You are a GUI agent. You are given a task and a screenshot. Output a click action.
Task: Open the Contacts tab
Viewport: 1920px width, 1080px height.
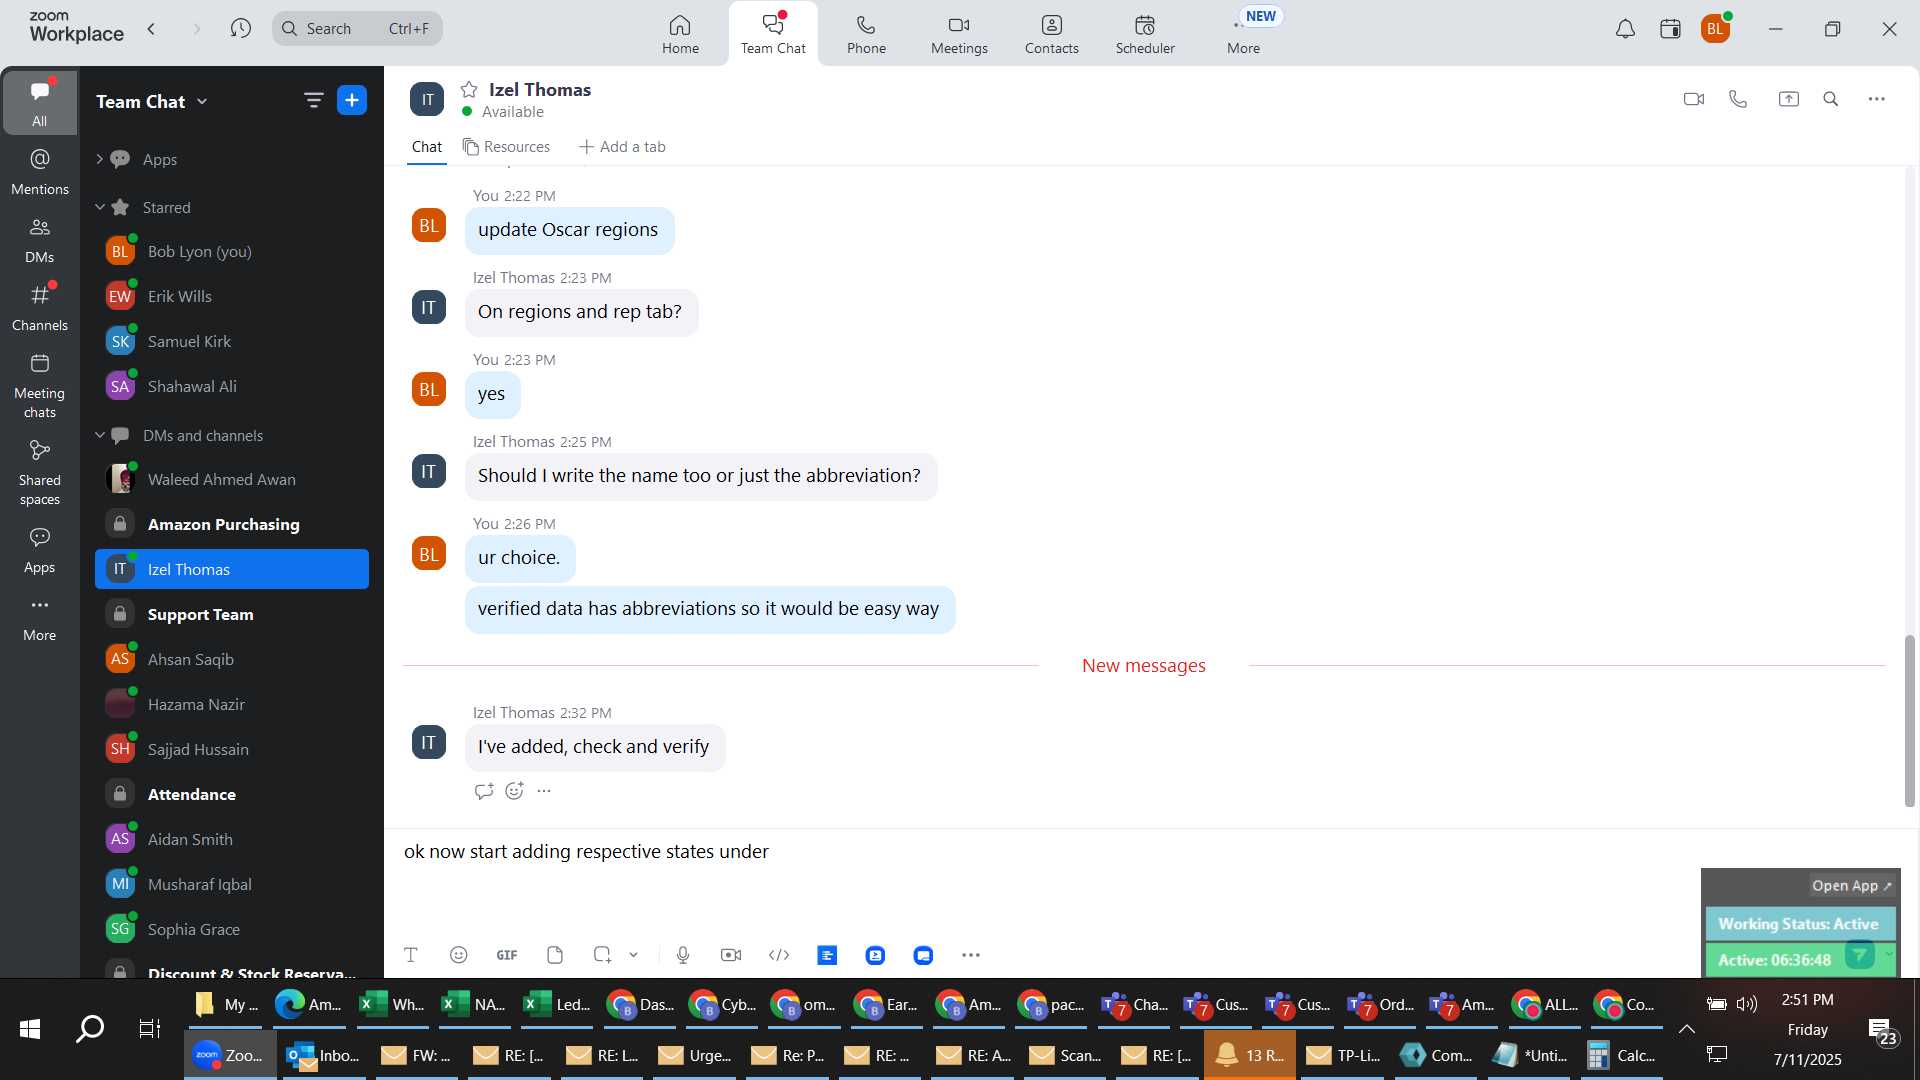[x=1051, y=34]
